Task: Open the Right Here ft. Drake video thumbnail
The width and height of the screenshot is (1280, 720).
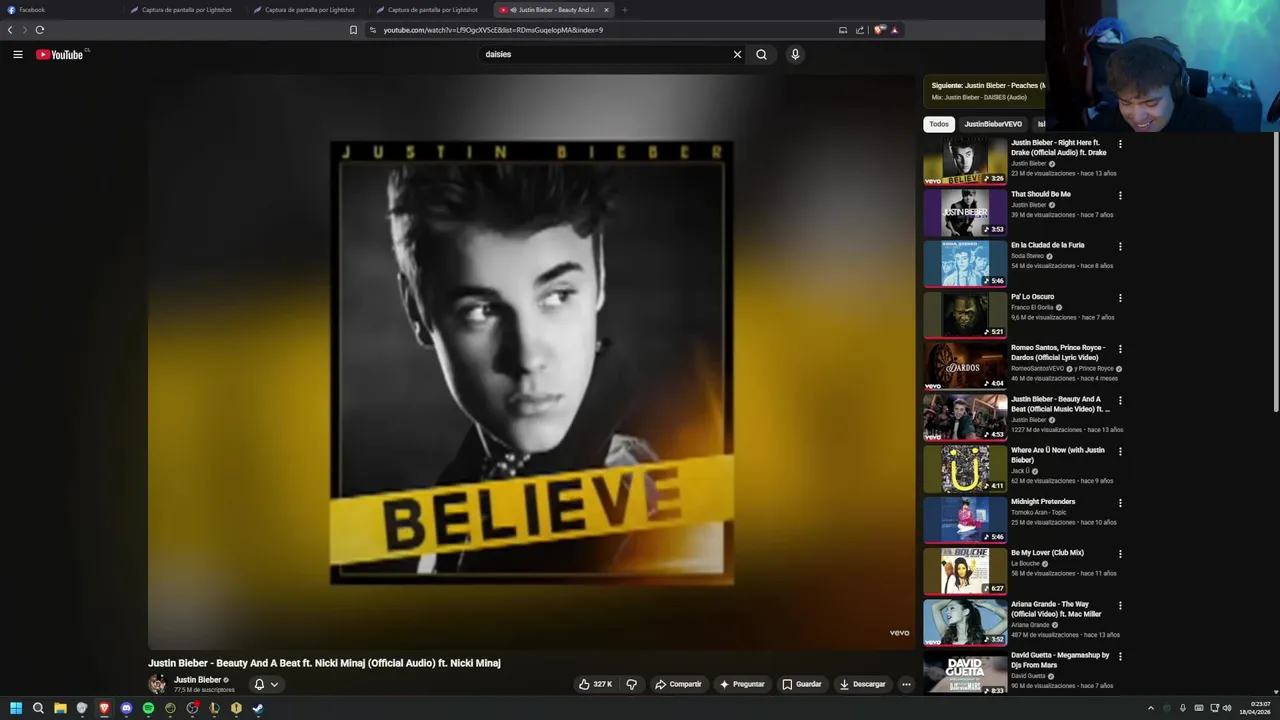Action: click(x=965, y=161)
